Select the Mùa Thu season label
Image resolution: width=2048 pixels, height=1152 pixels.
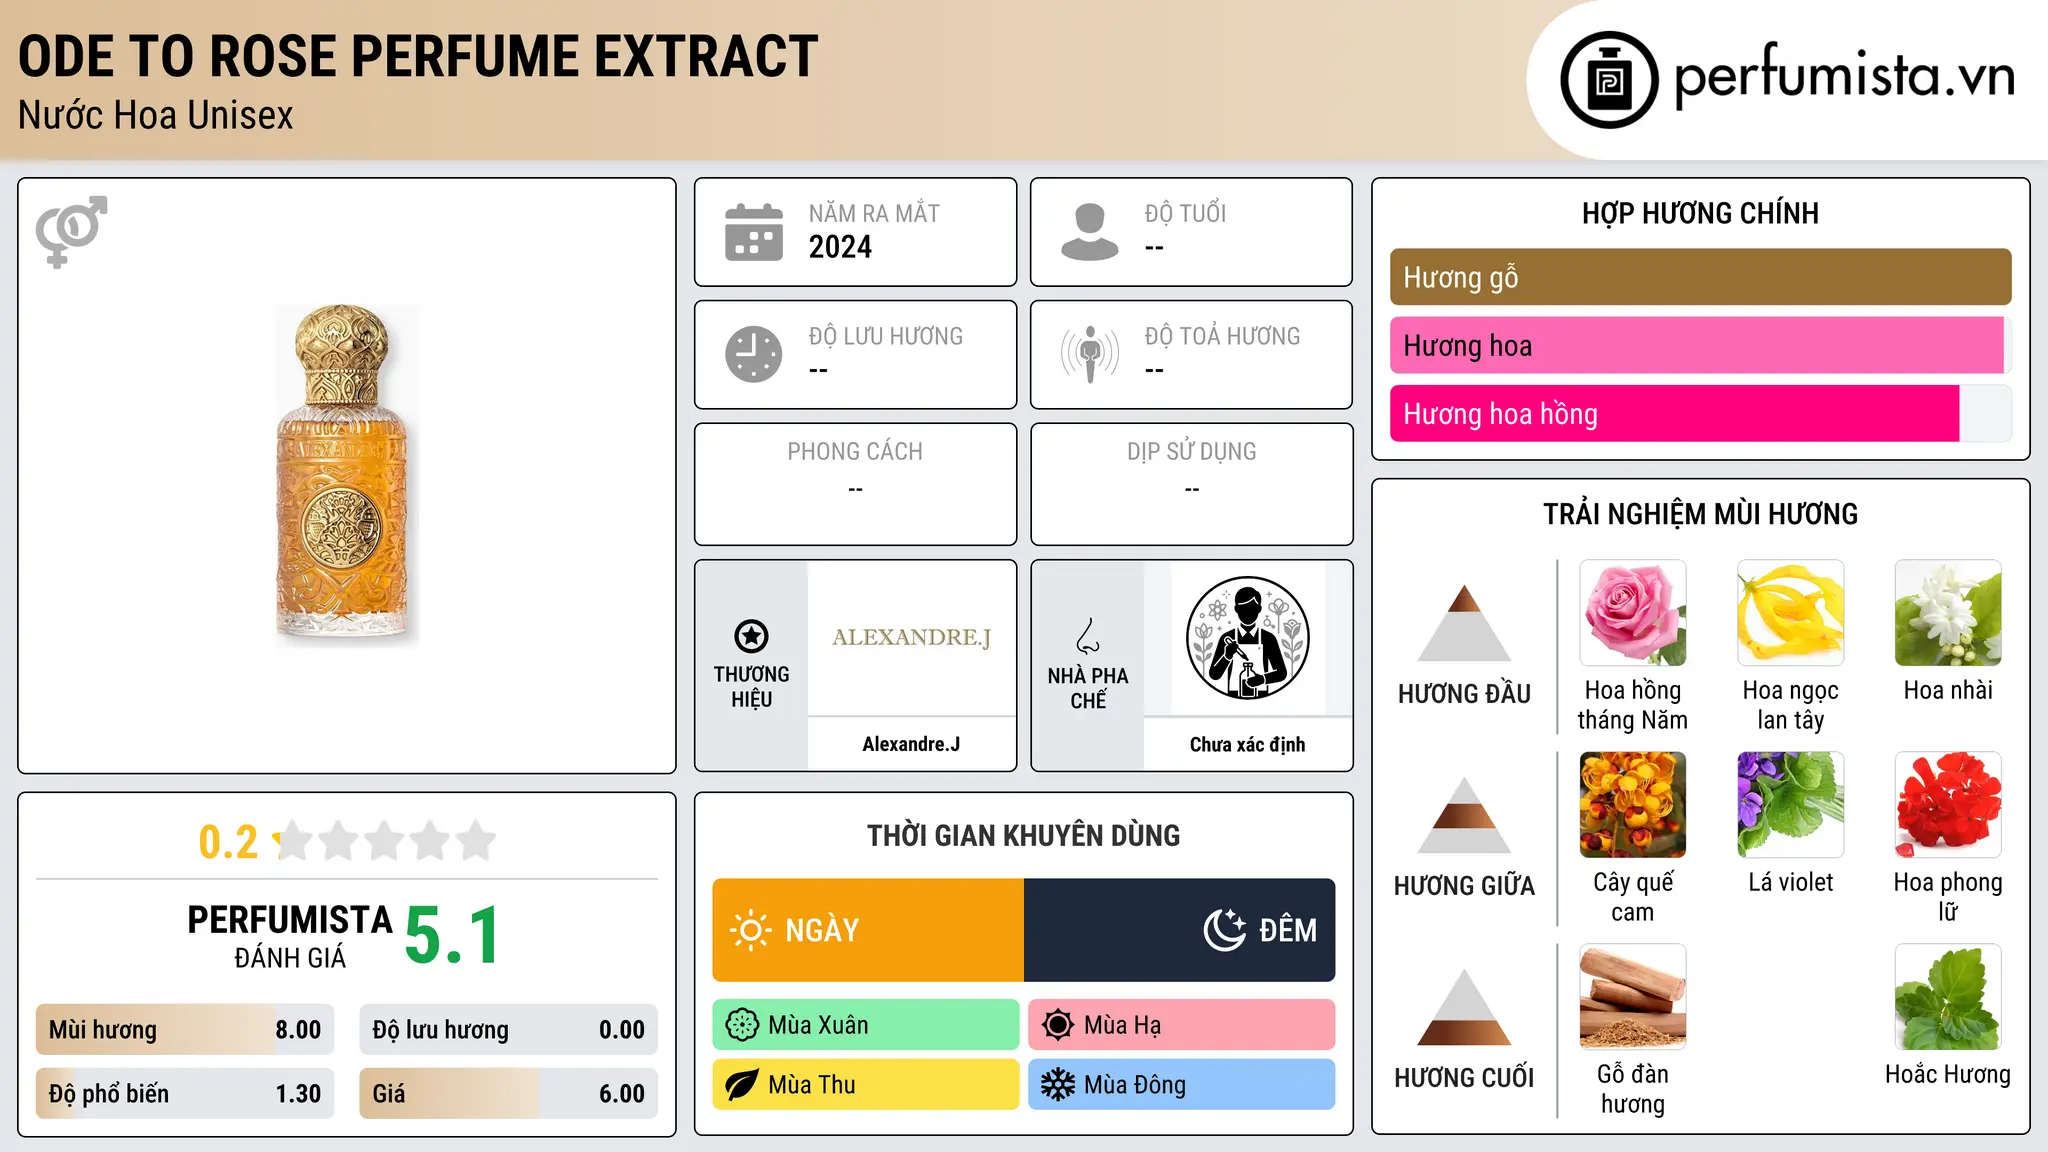click(866, 1085)
